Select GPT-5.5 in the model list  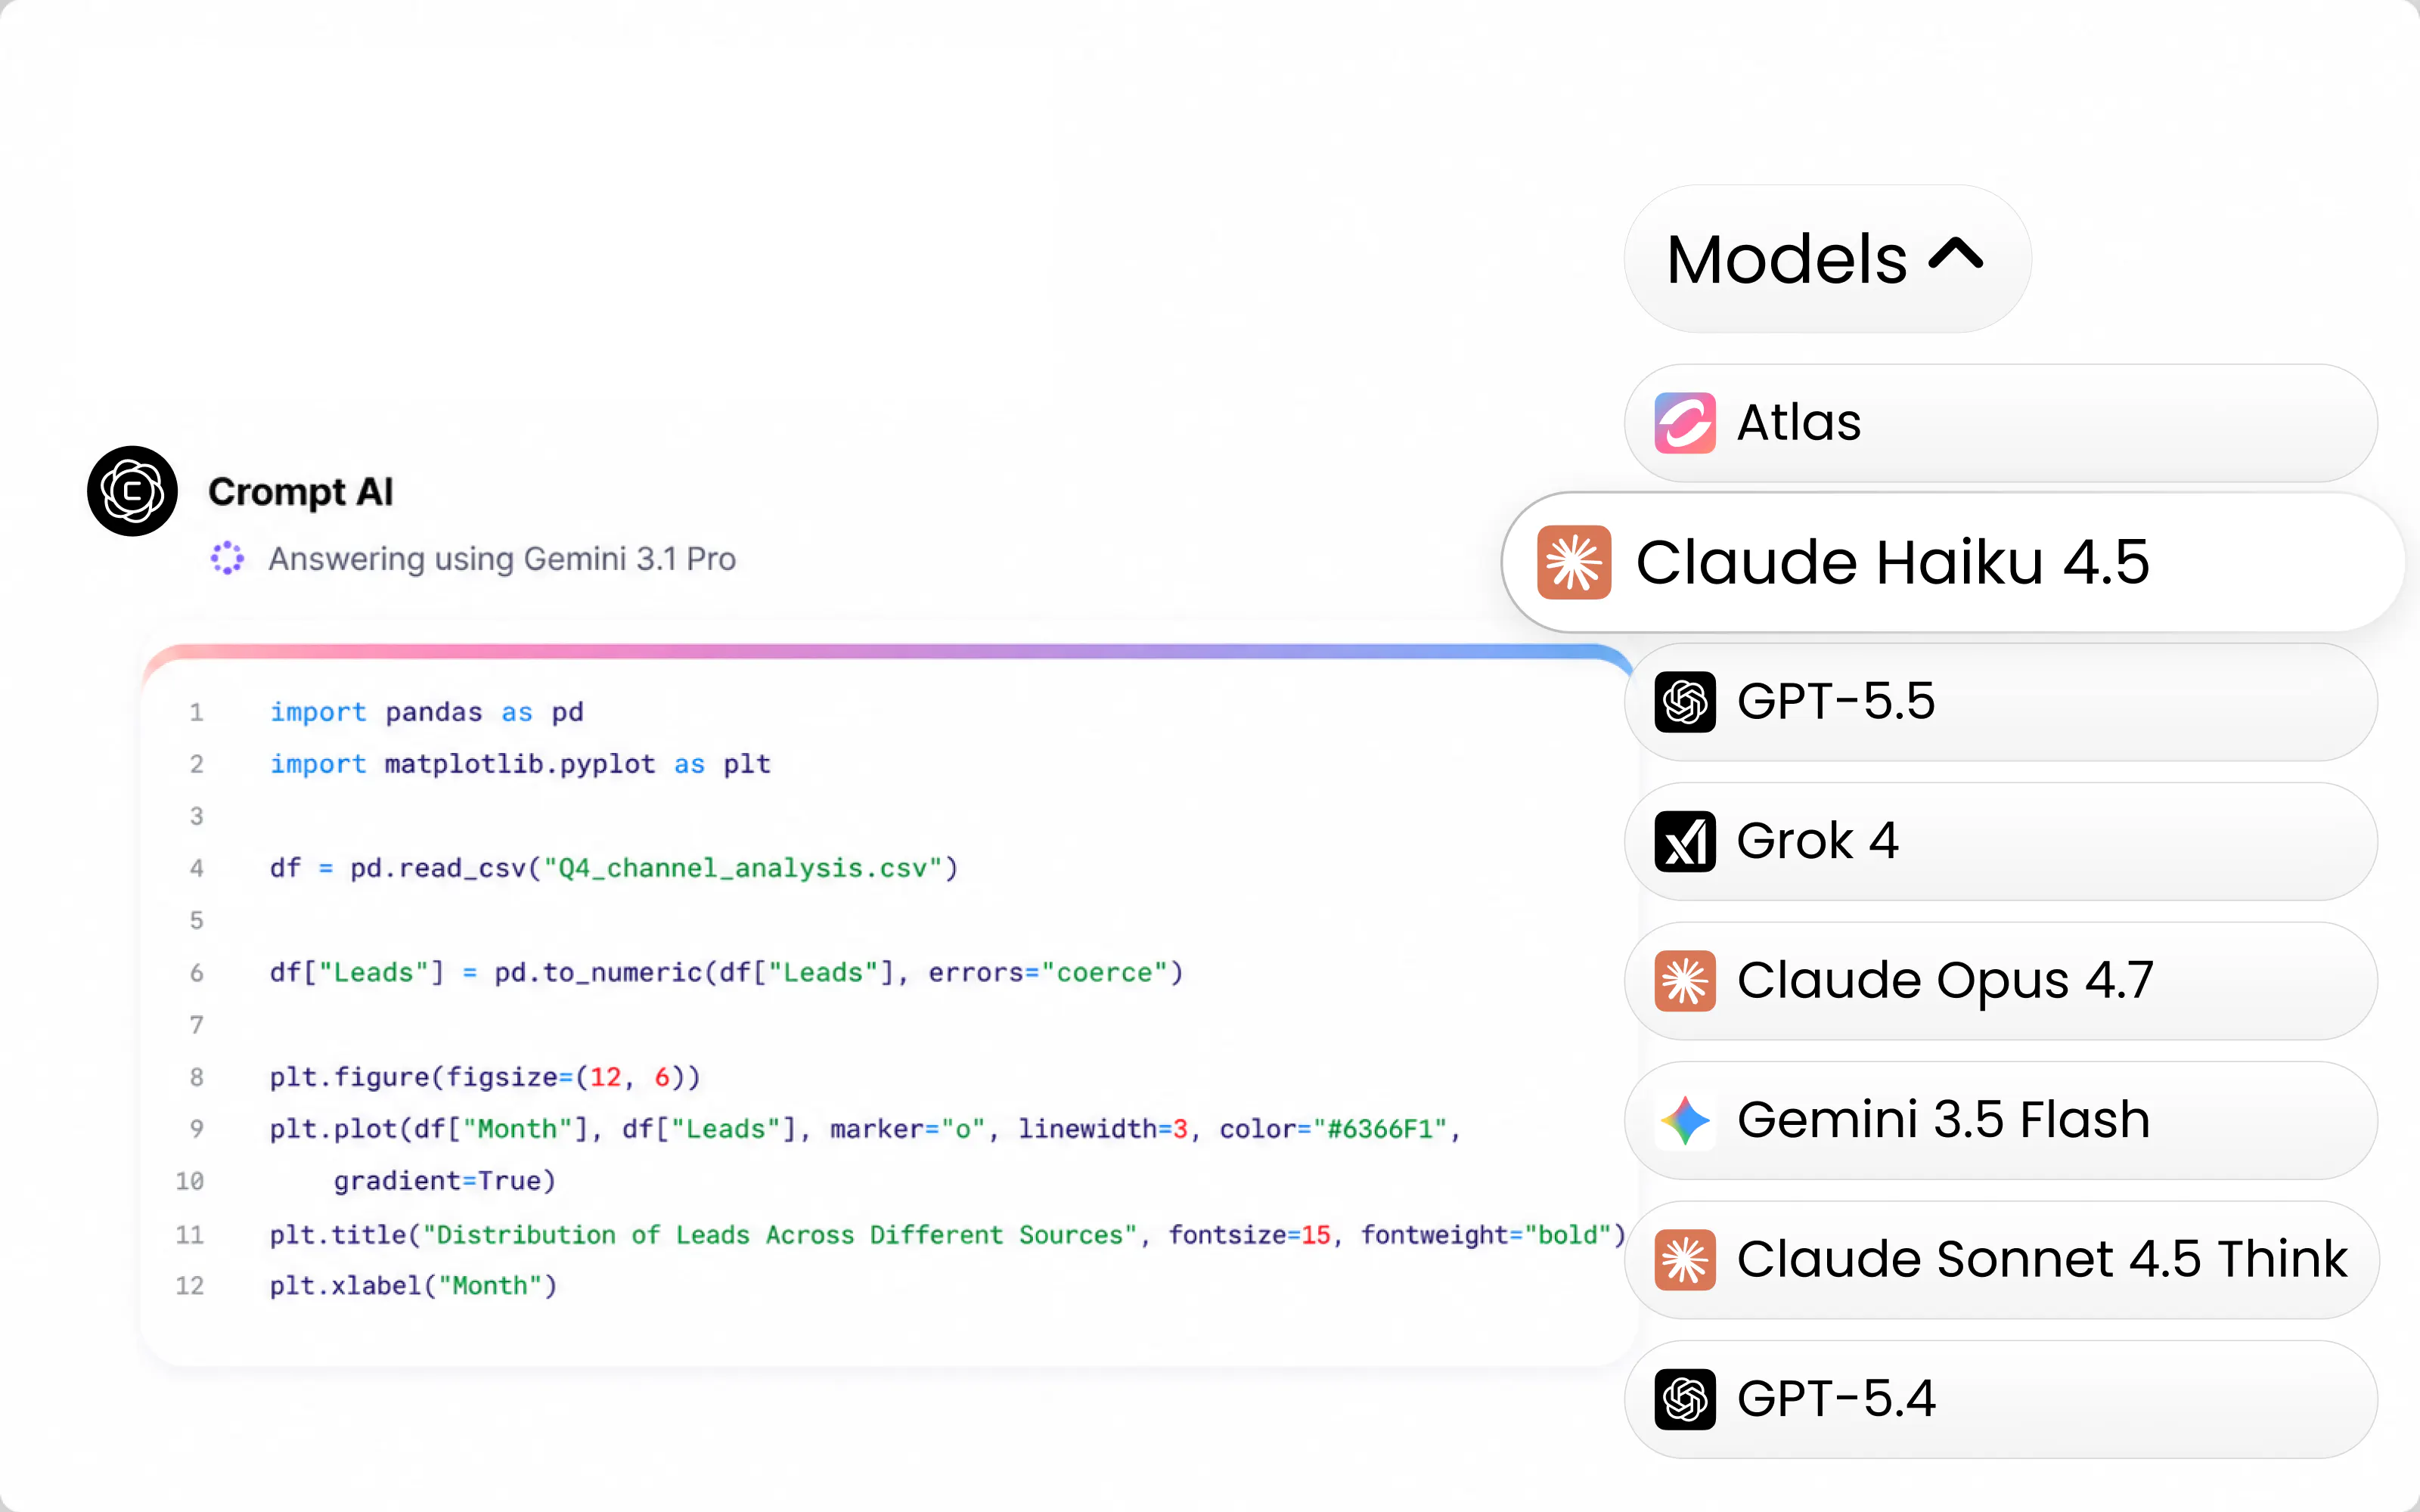click(2001, 702)
